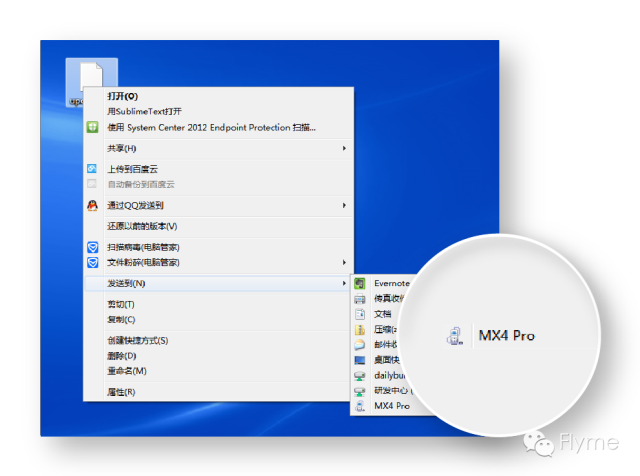Send to 文档 in the submenu
Screen dimensions: 640x476
coord(383,314)
